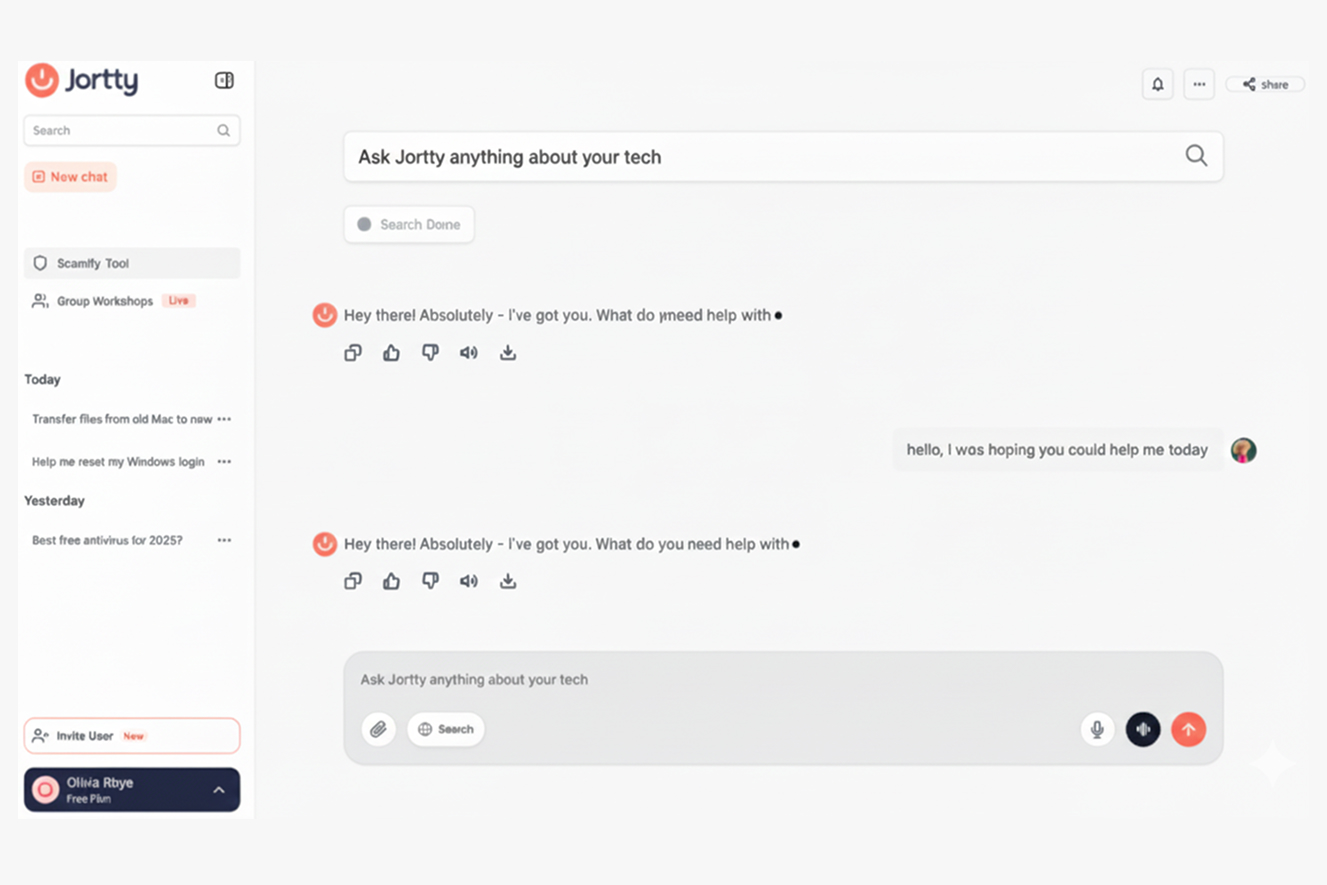Click the paperclip attach file icon
The image size is (1327, 885).
(x=378, y=729)
